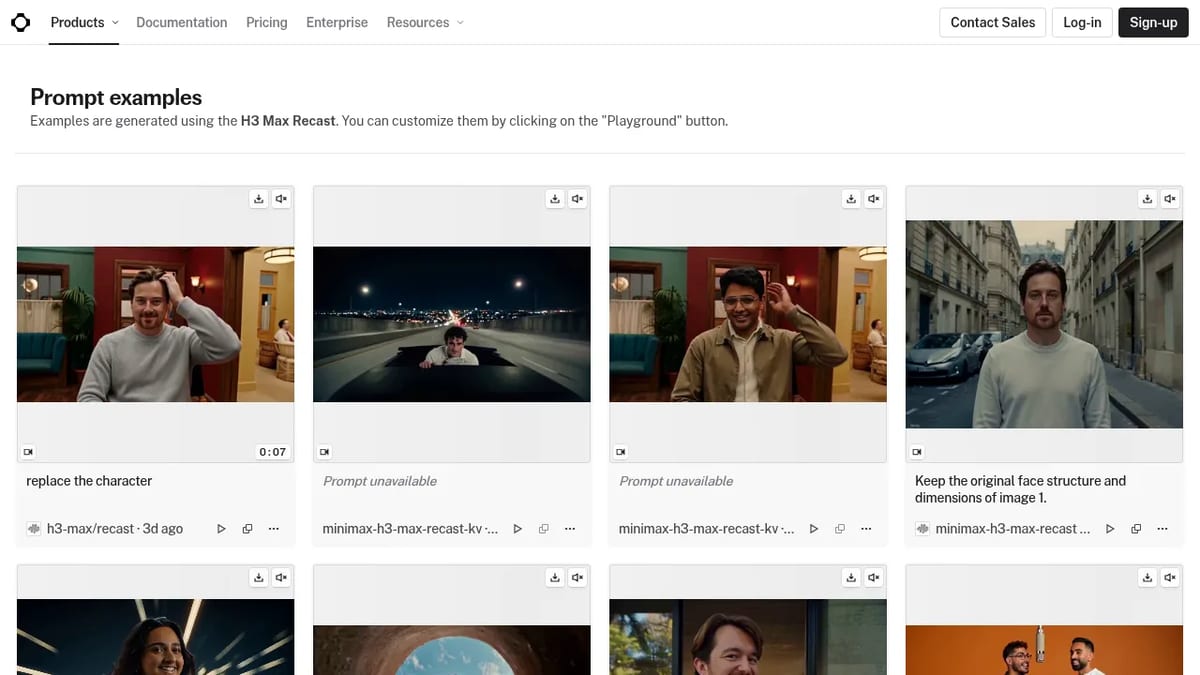Toggle mute on the two men orange video

(1170, 577)
